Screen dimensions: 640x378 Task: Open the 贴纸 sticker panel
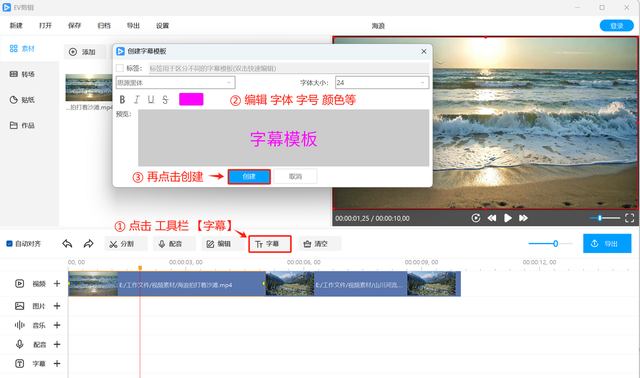pyautogui.click(x=22, y=100)
